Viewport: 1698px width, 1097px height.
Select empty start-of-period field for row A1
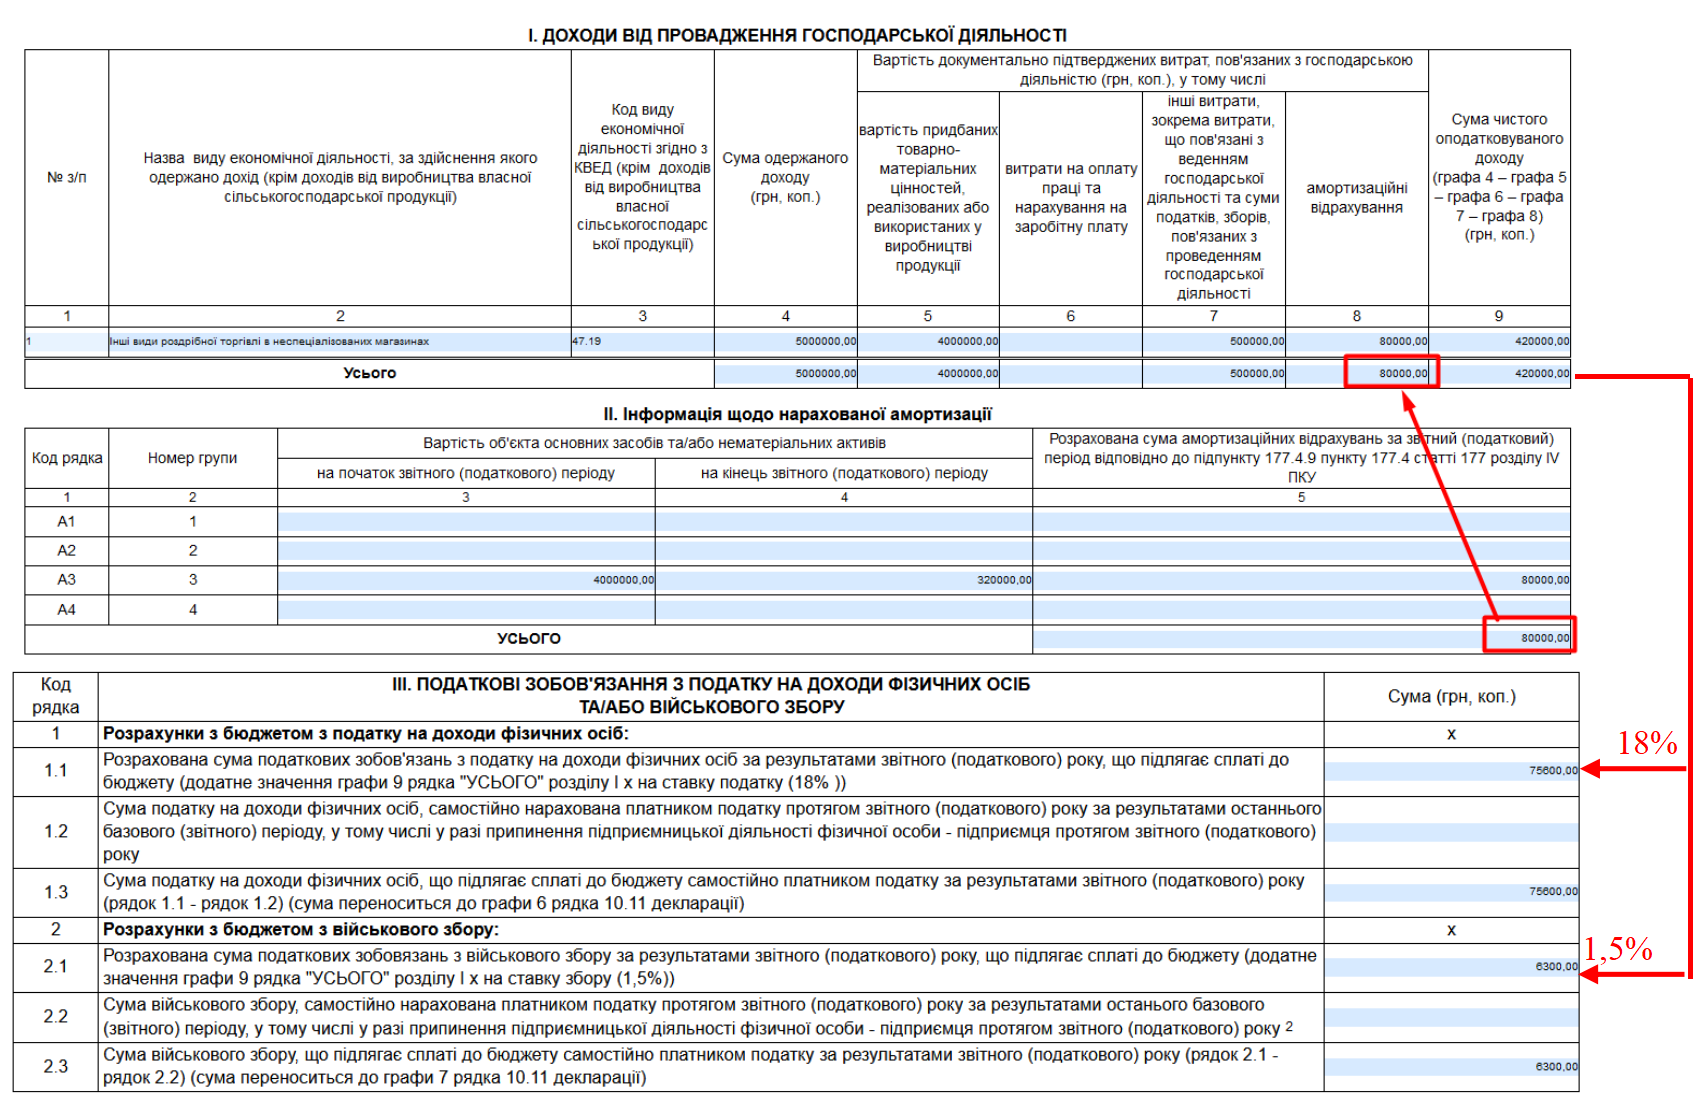[x=466, y=521]
